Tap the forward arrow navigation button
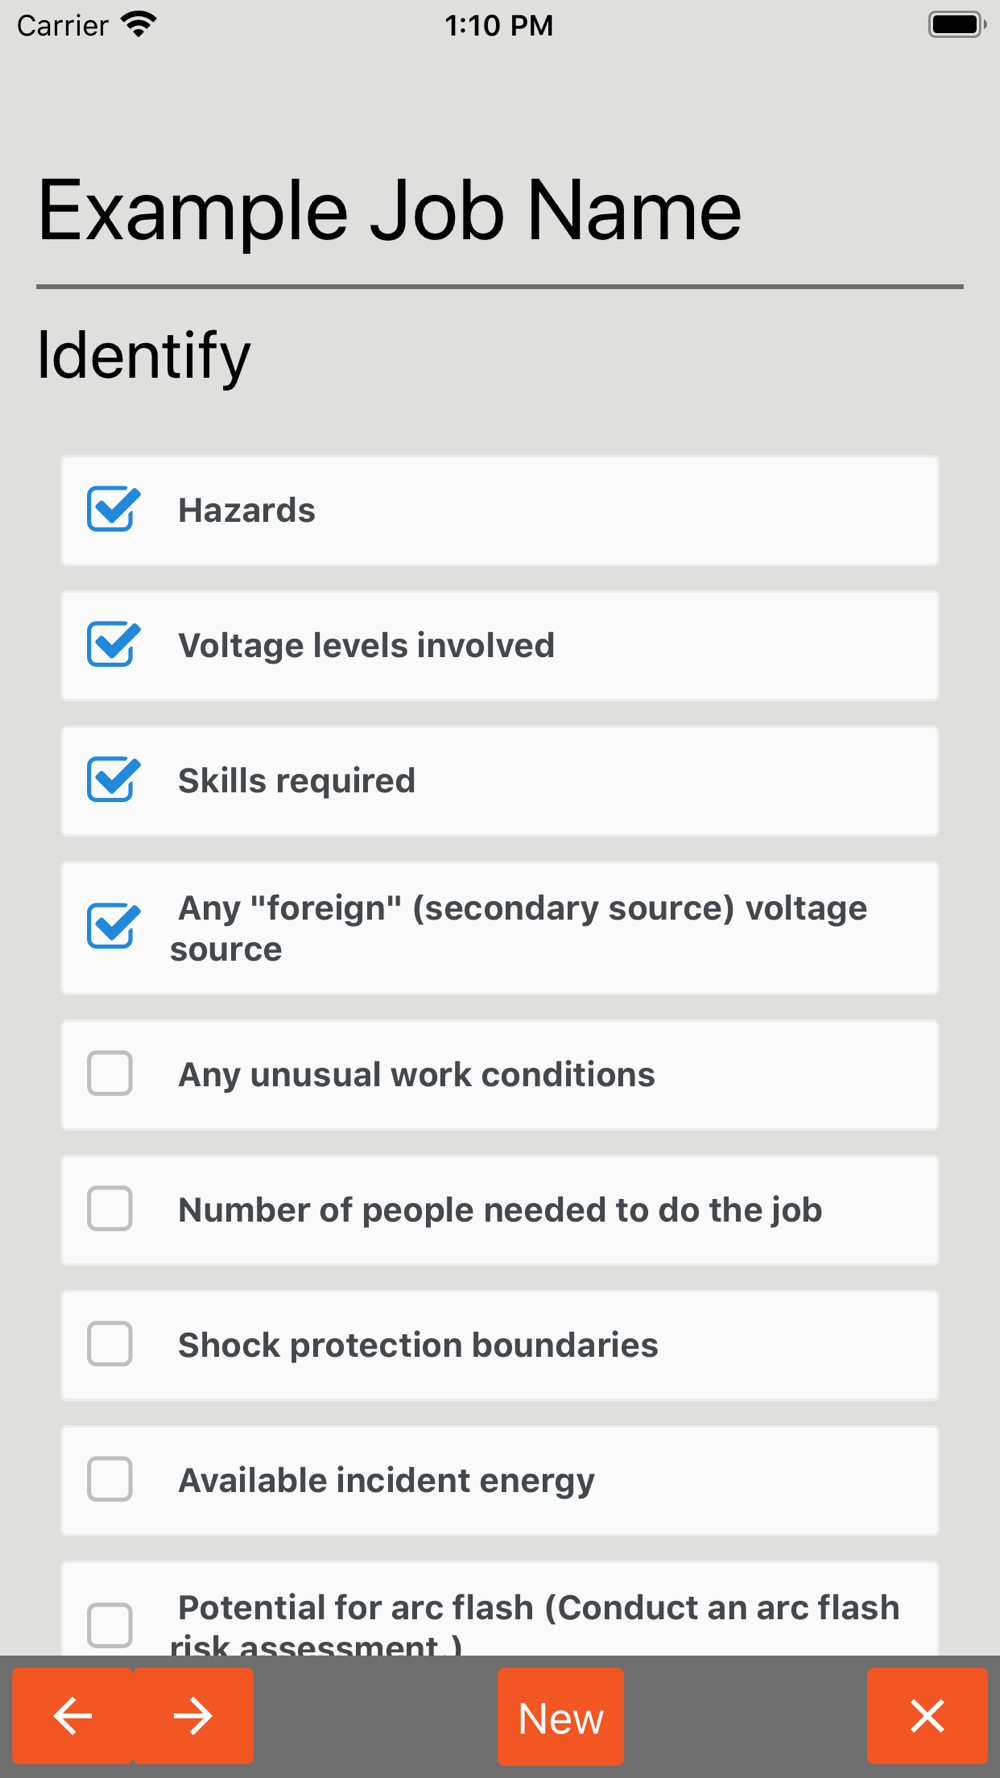The height and width of the screenshot is (1778, 1000). pos(193,1715)
